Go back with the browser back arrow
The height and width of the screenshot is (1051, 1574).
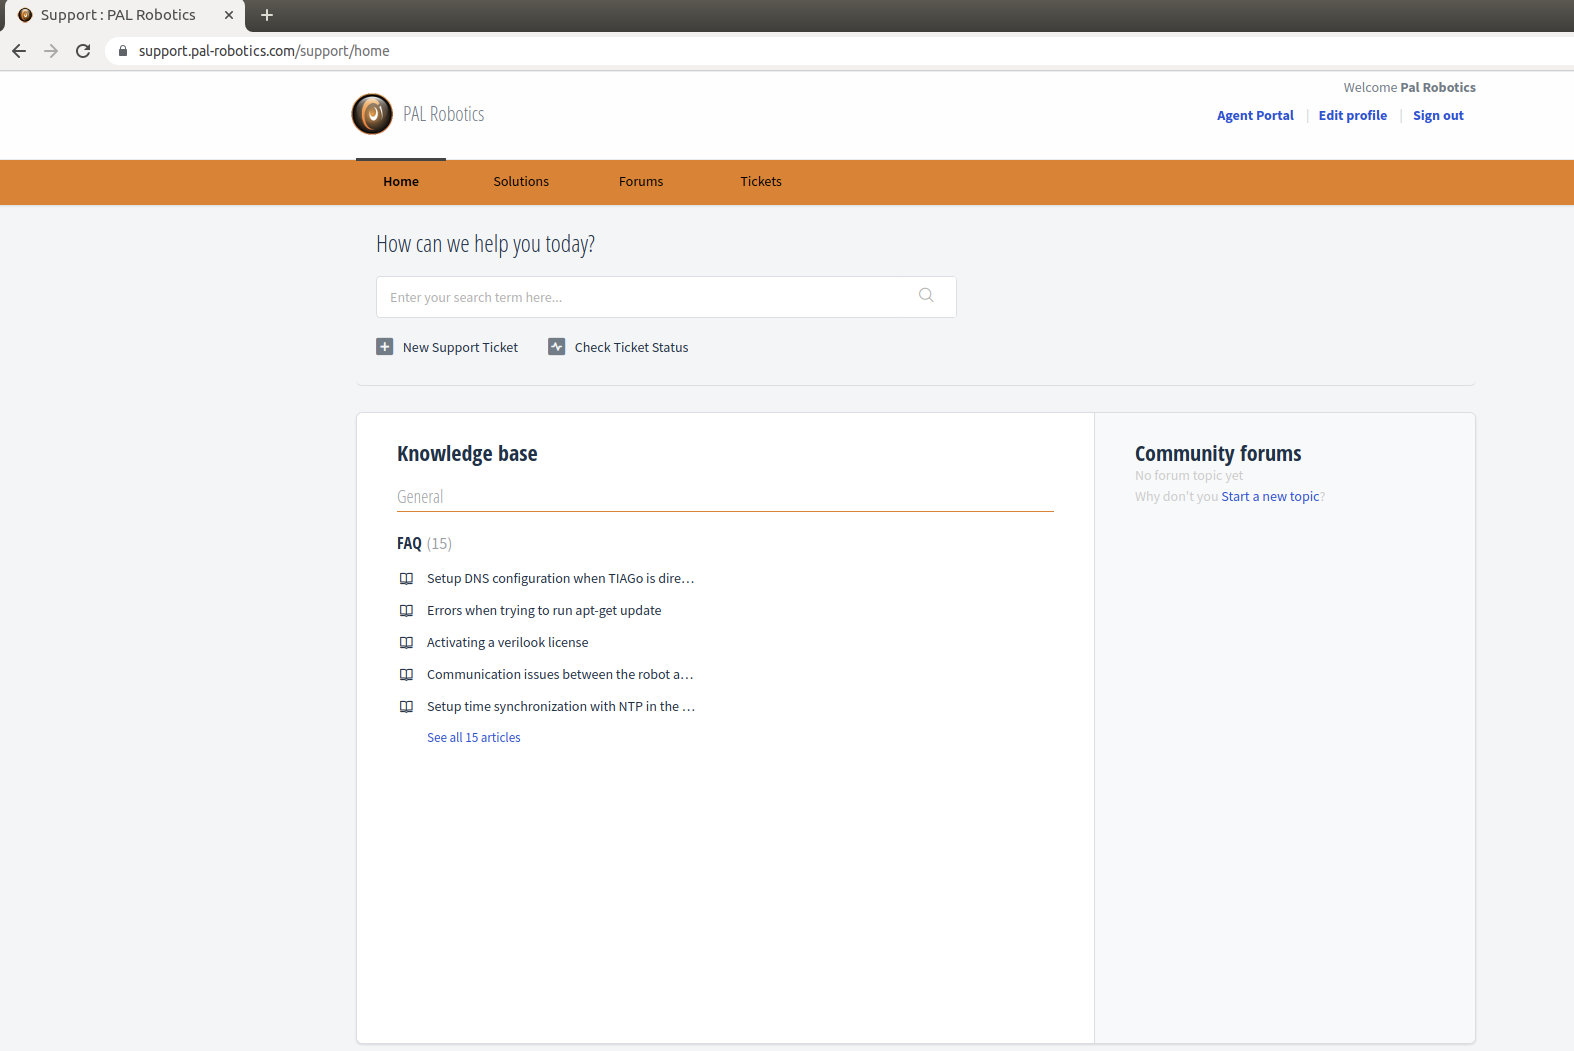click(x=19, y=51)
